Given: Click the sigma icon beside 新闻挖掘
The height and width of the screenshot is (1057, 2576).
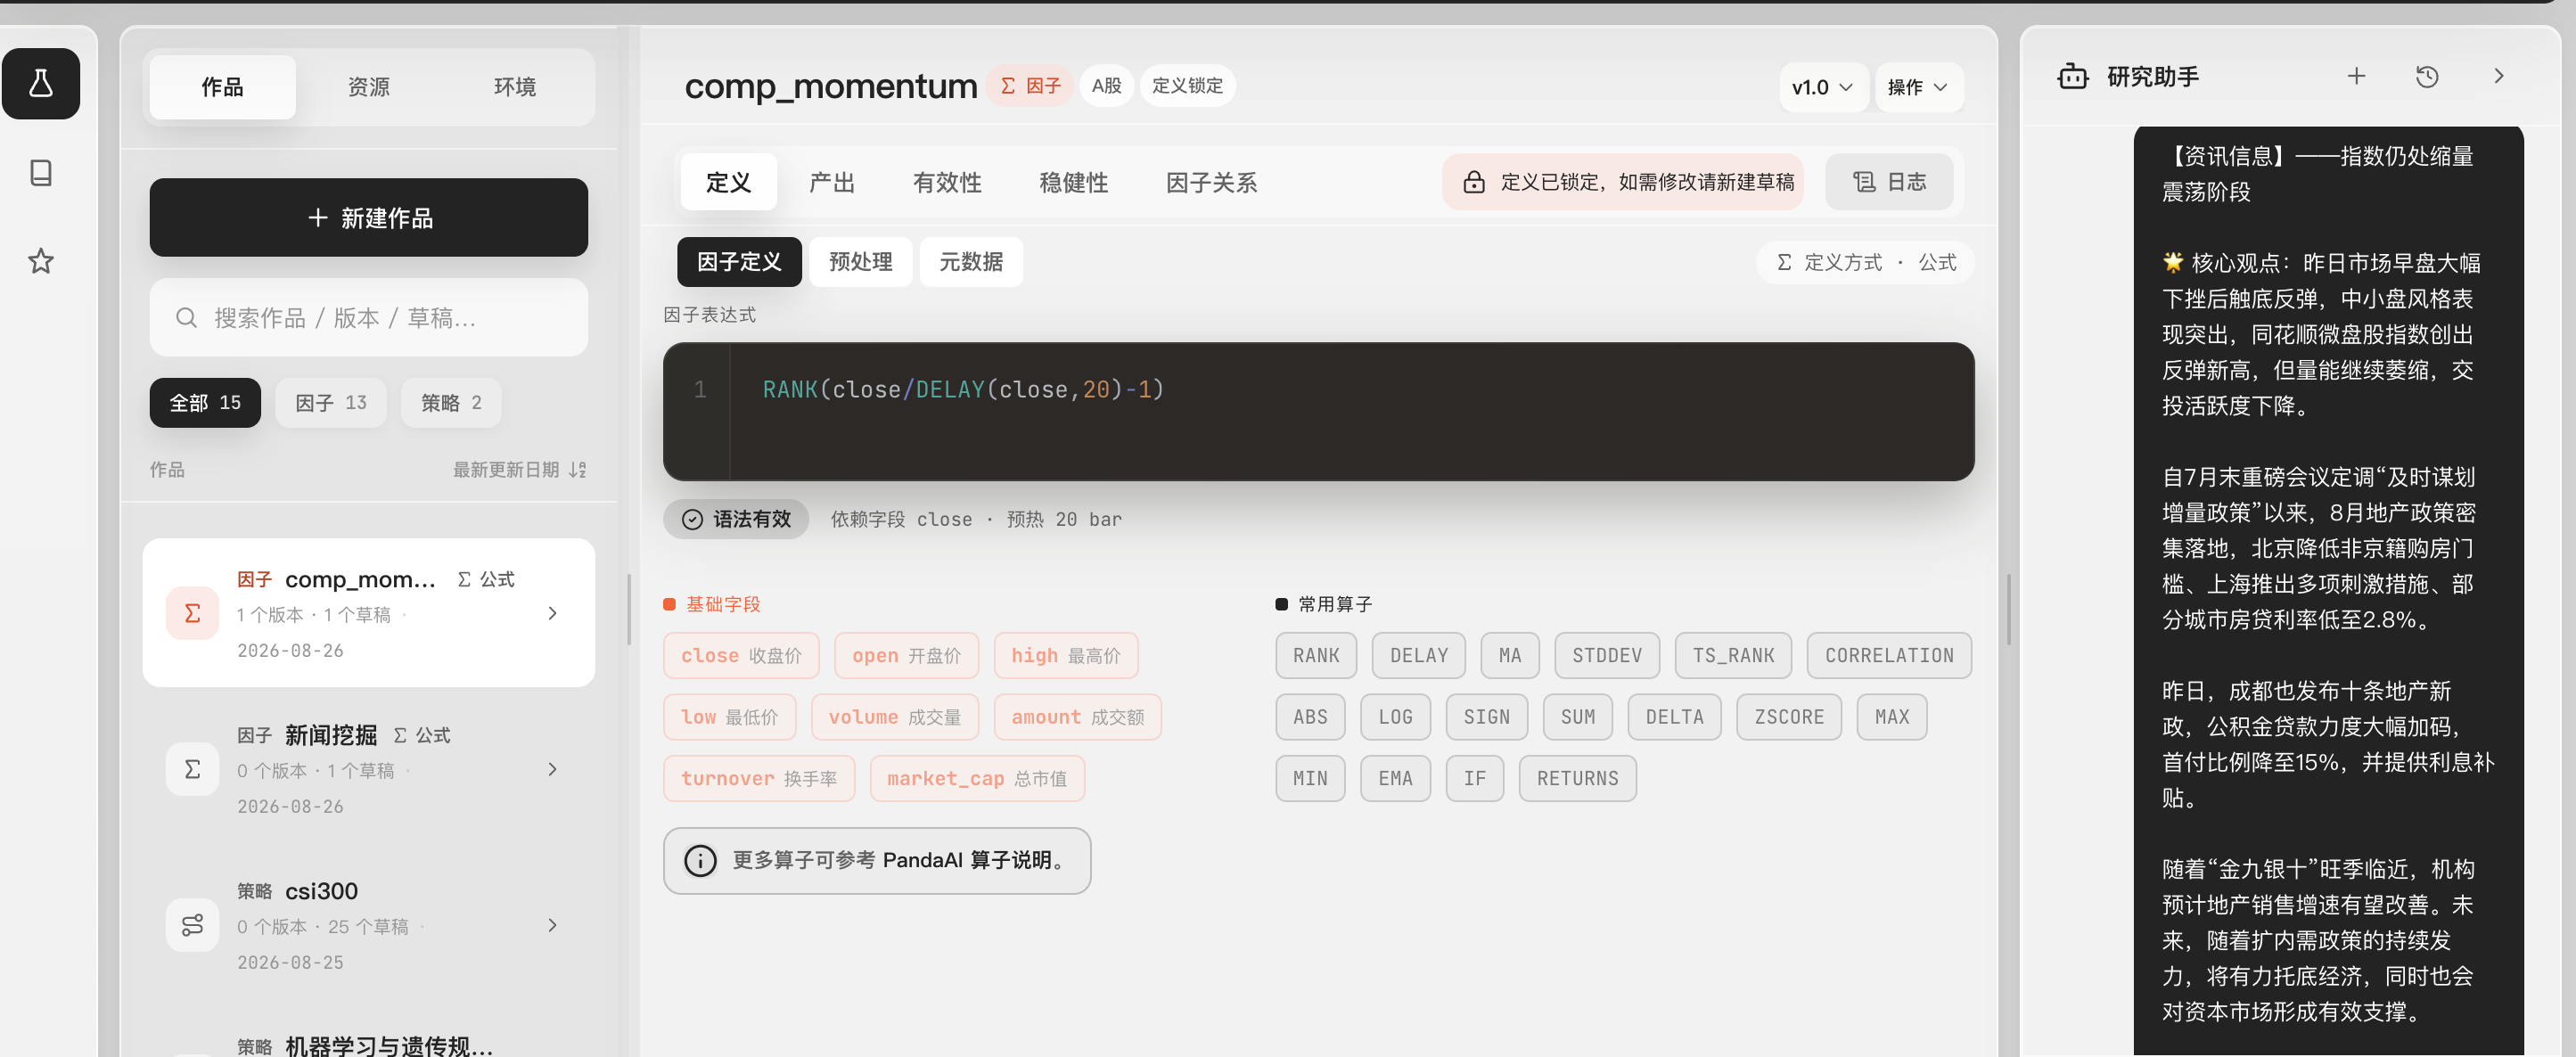Looking at the screenshot, I should pyautogui.click(x=192, y=769).
